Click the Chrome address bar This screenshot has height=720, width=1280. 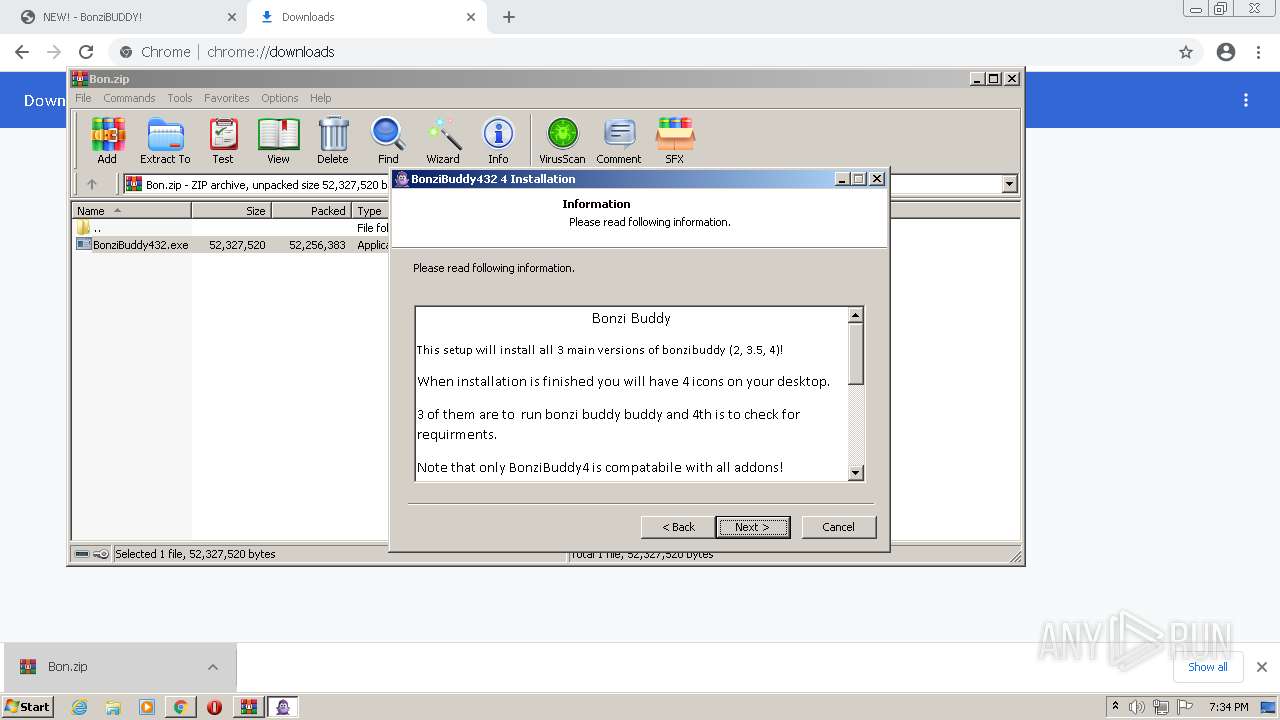pos(640,52)
